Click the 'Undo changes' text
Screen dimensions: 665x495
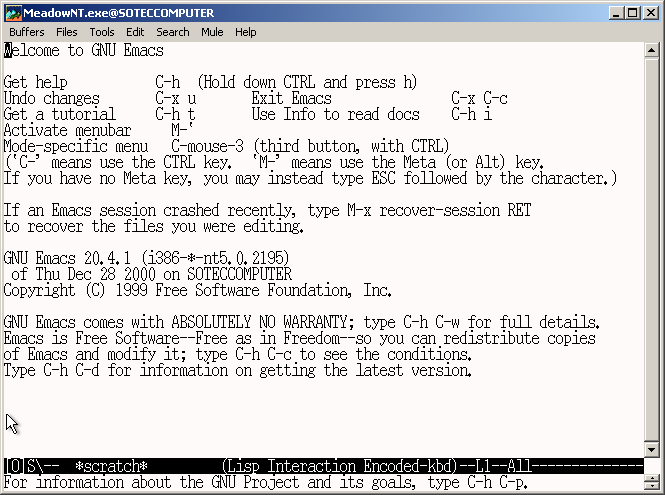(x=52, y=98)
